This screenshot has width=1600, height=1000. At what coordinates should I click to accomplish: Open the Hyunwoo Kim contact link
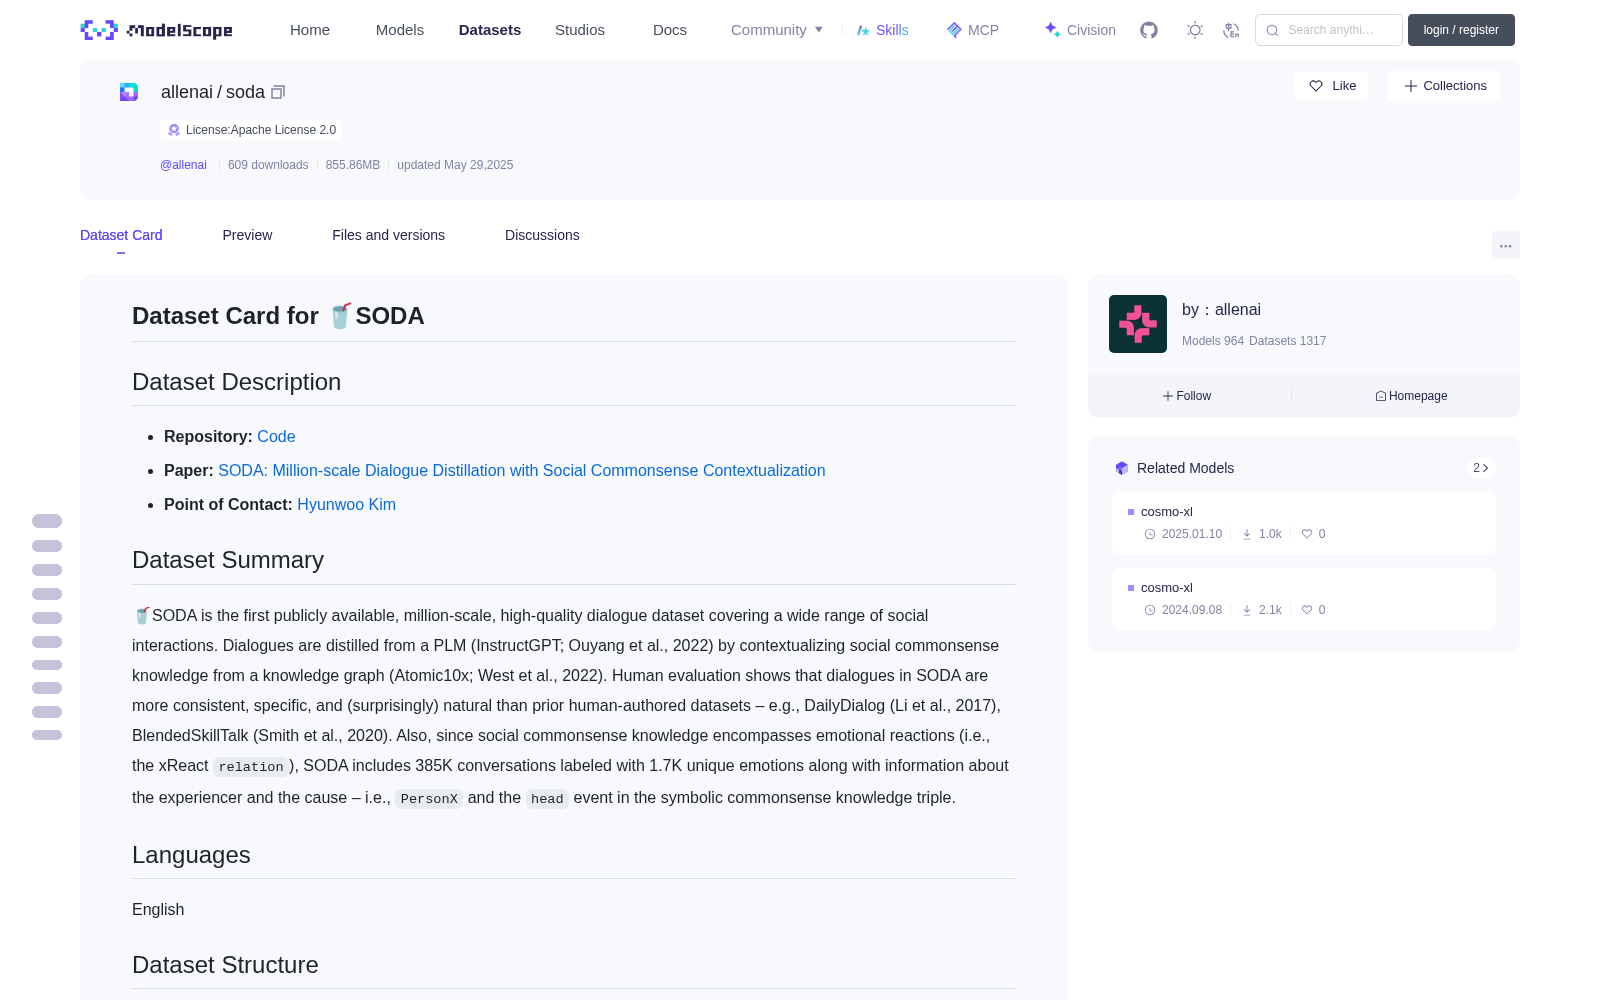point(346,504)
